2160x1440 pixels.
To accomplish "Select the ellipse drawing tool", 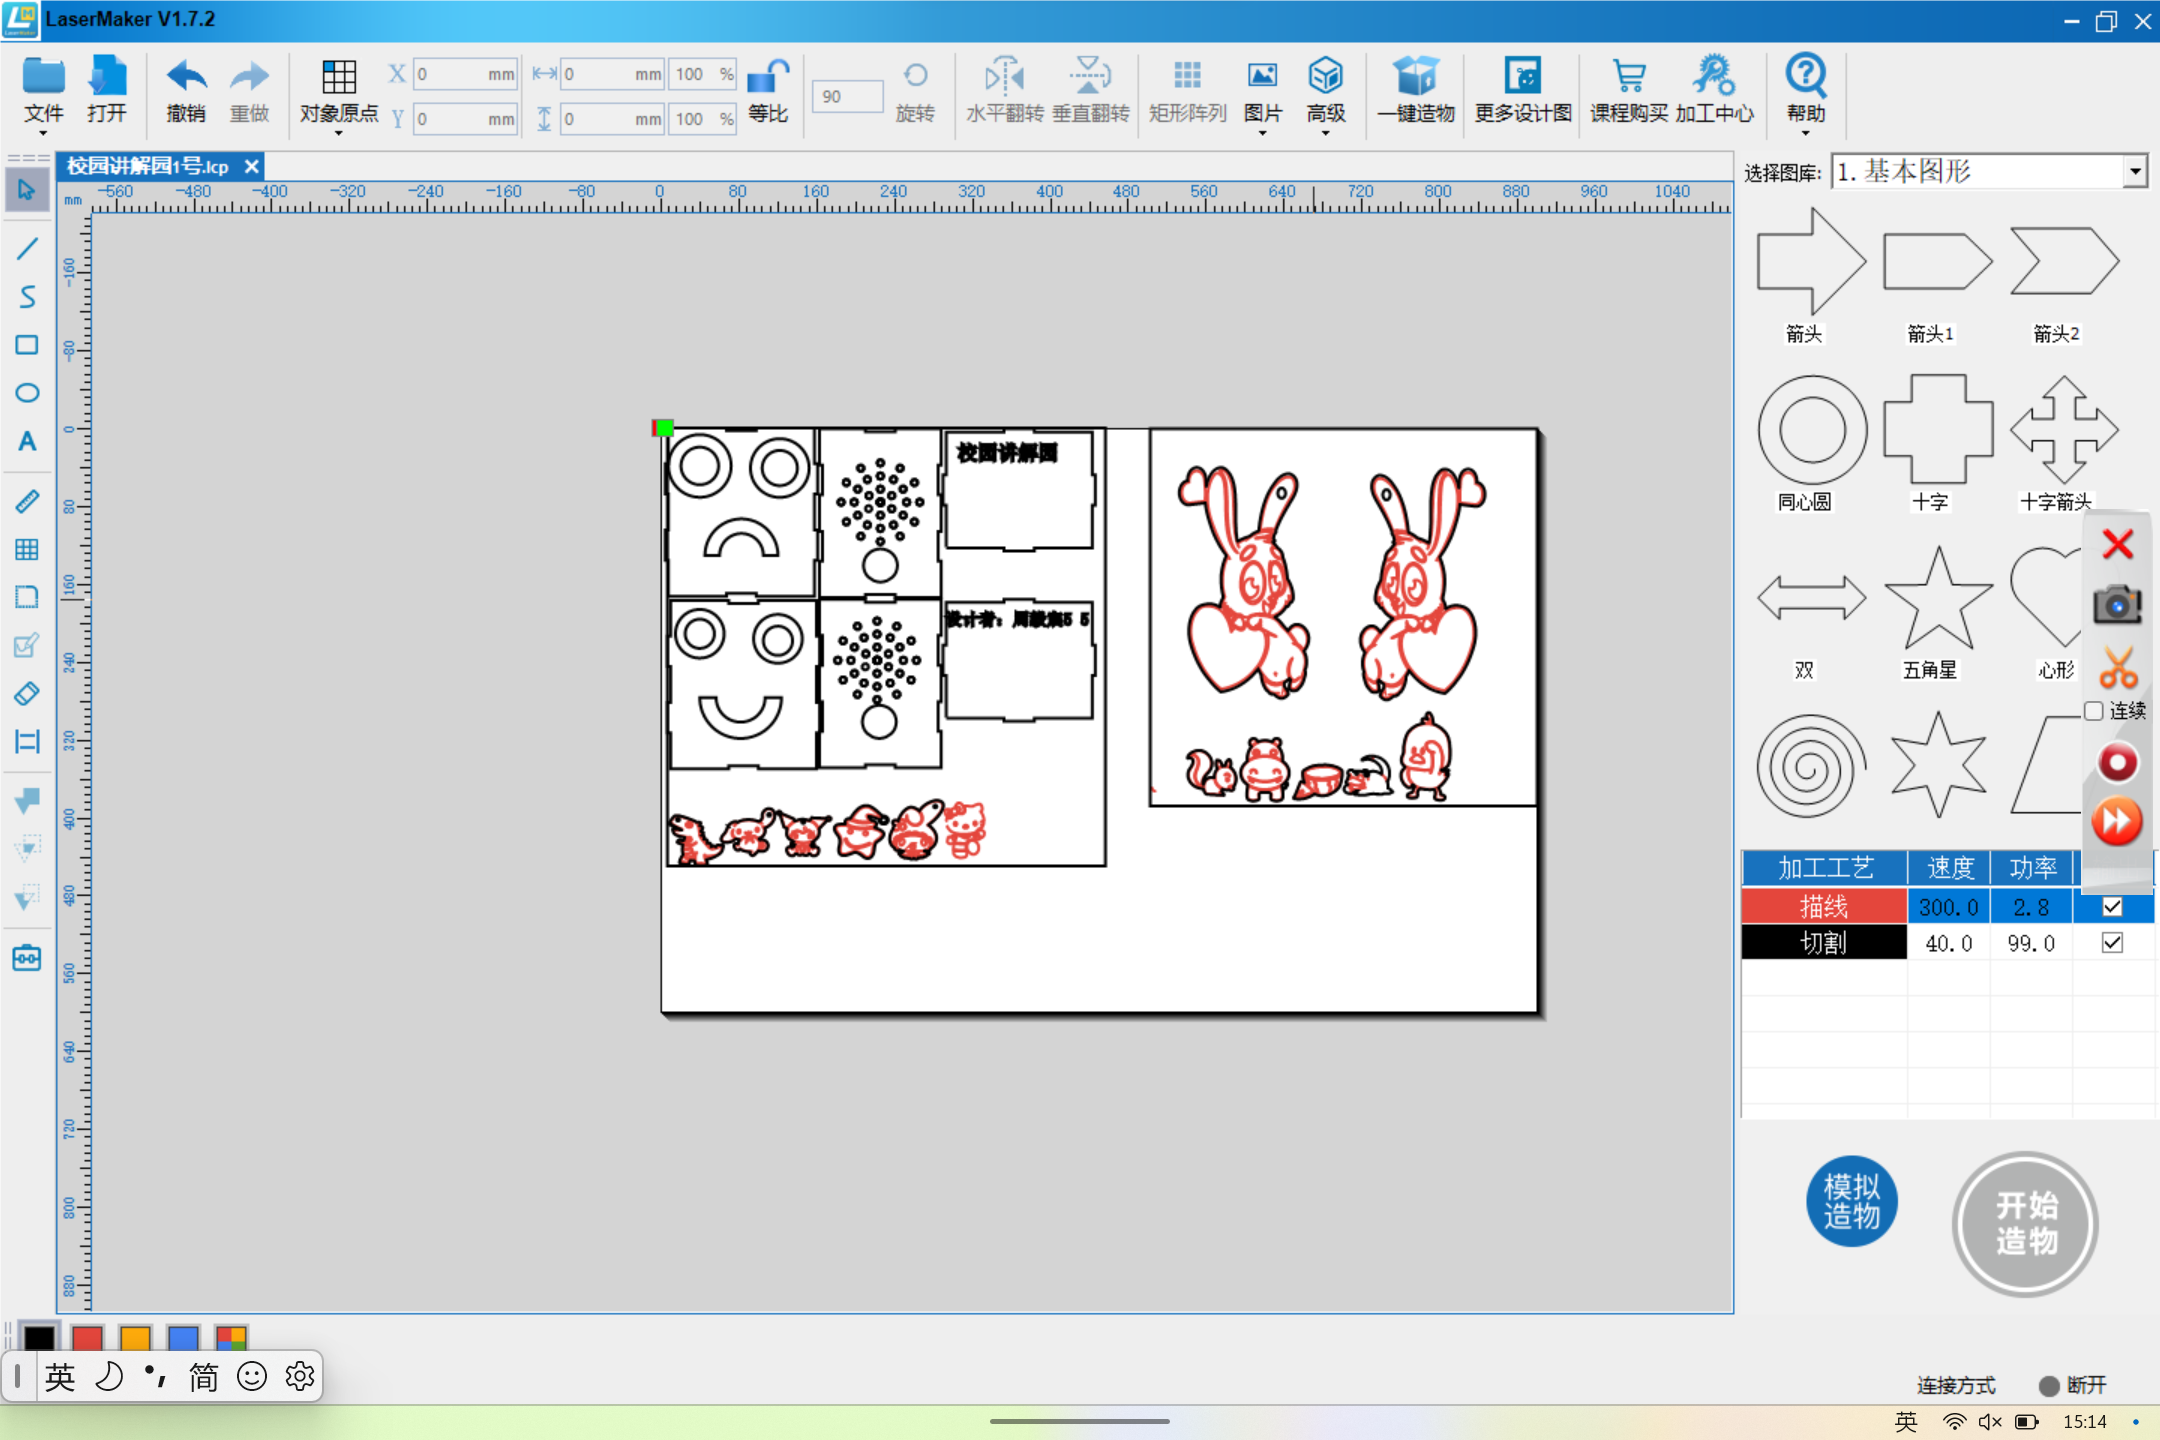I will [27, 393].
